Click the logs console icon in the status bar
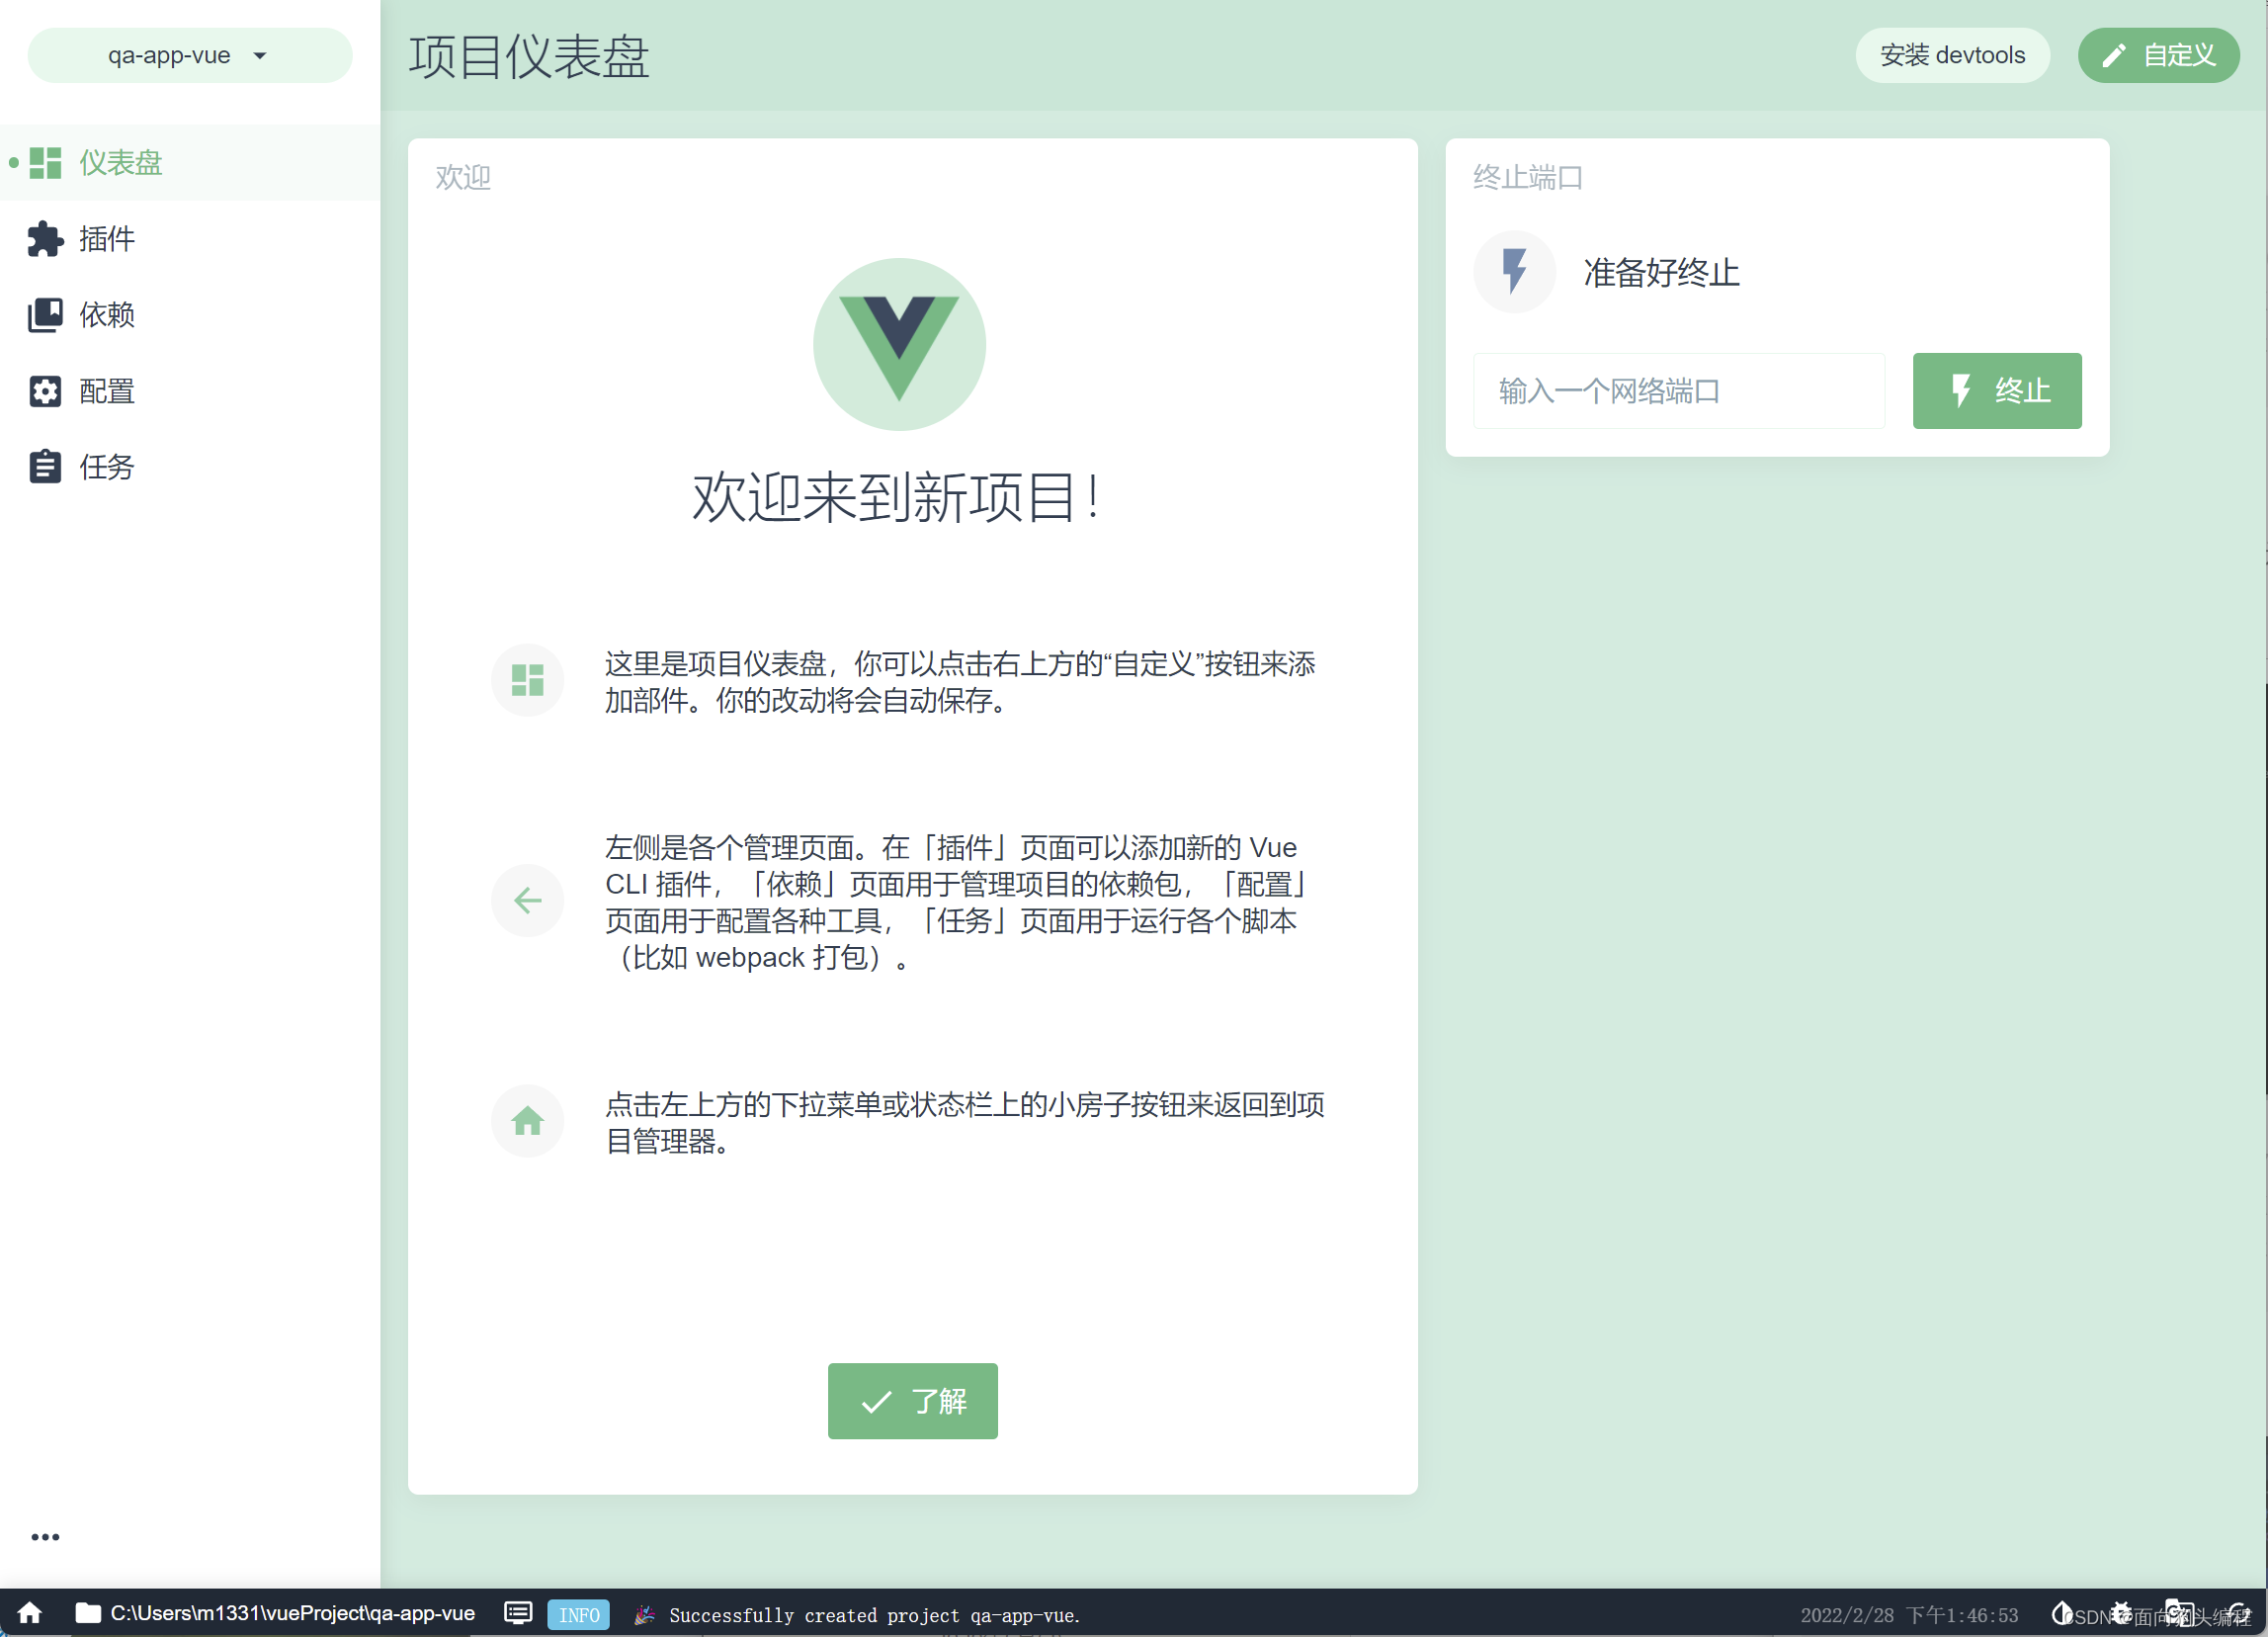This screenshot has height=1637, width=2268. click(x=518, y=1612)
